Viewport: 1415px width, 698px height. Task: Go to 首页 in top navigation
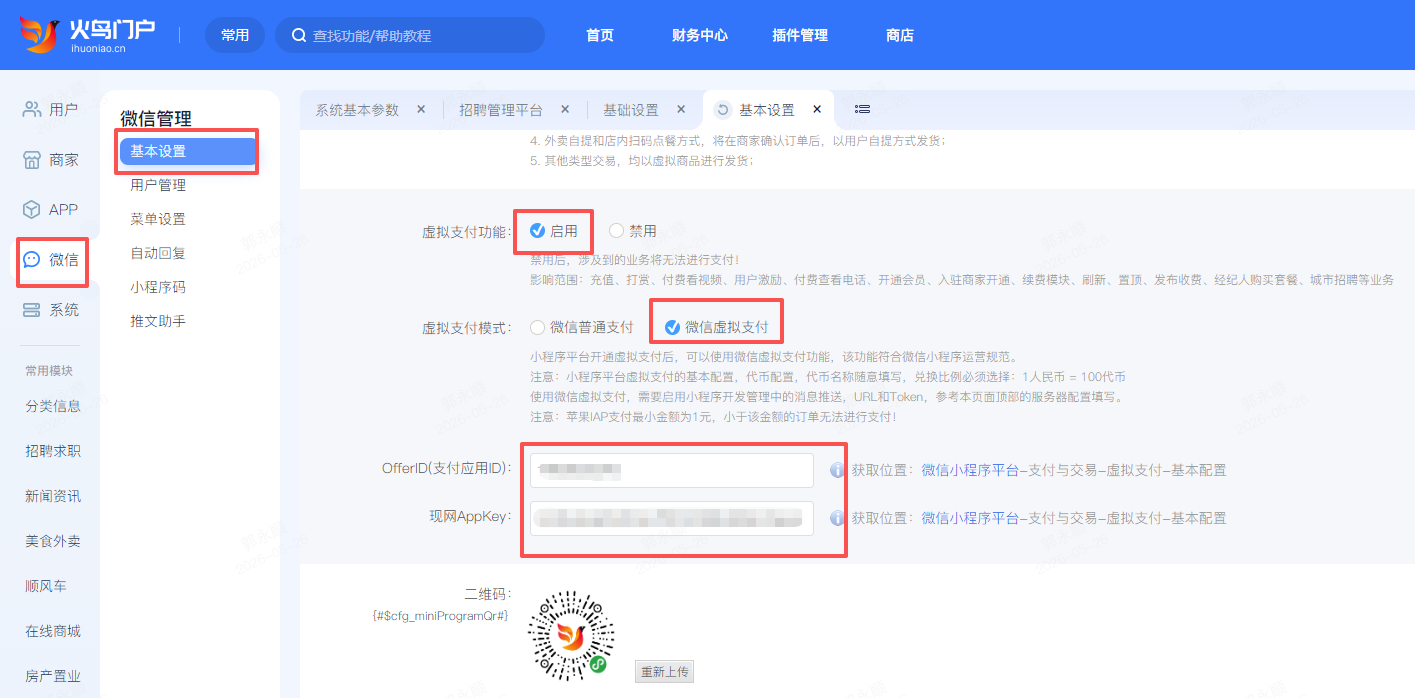coord(600,35)
